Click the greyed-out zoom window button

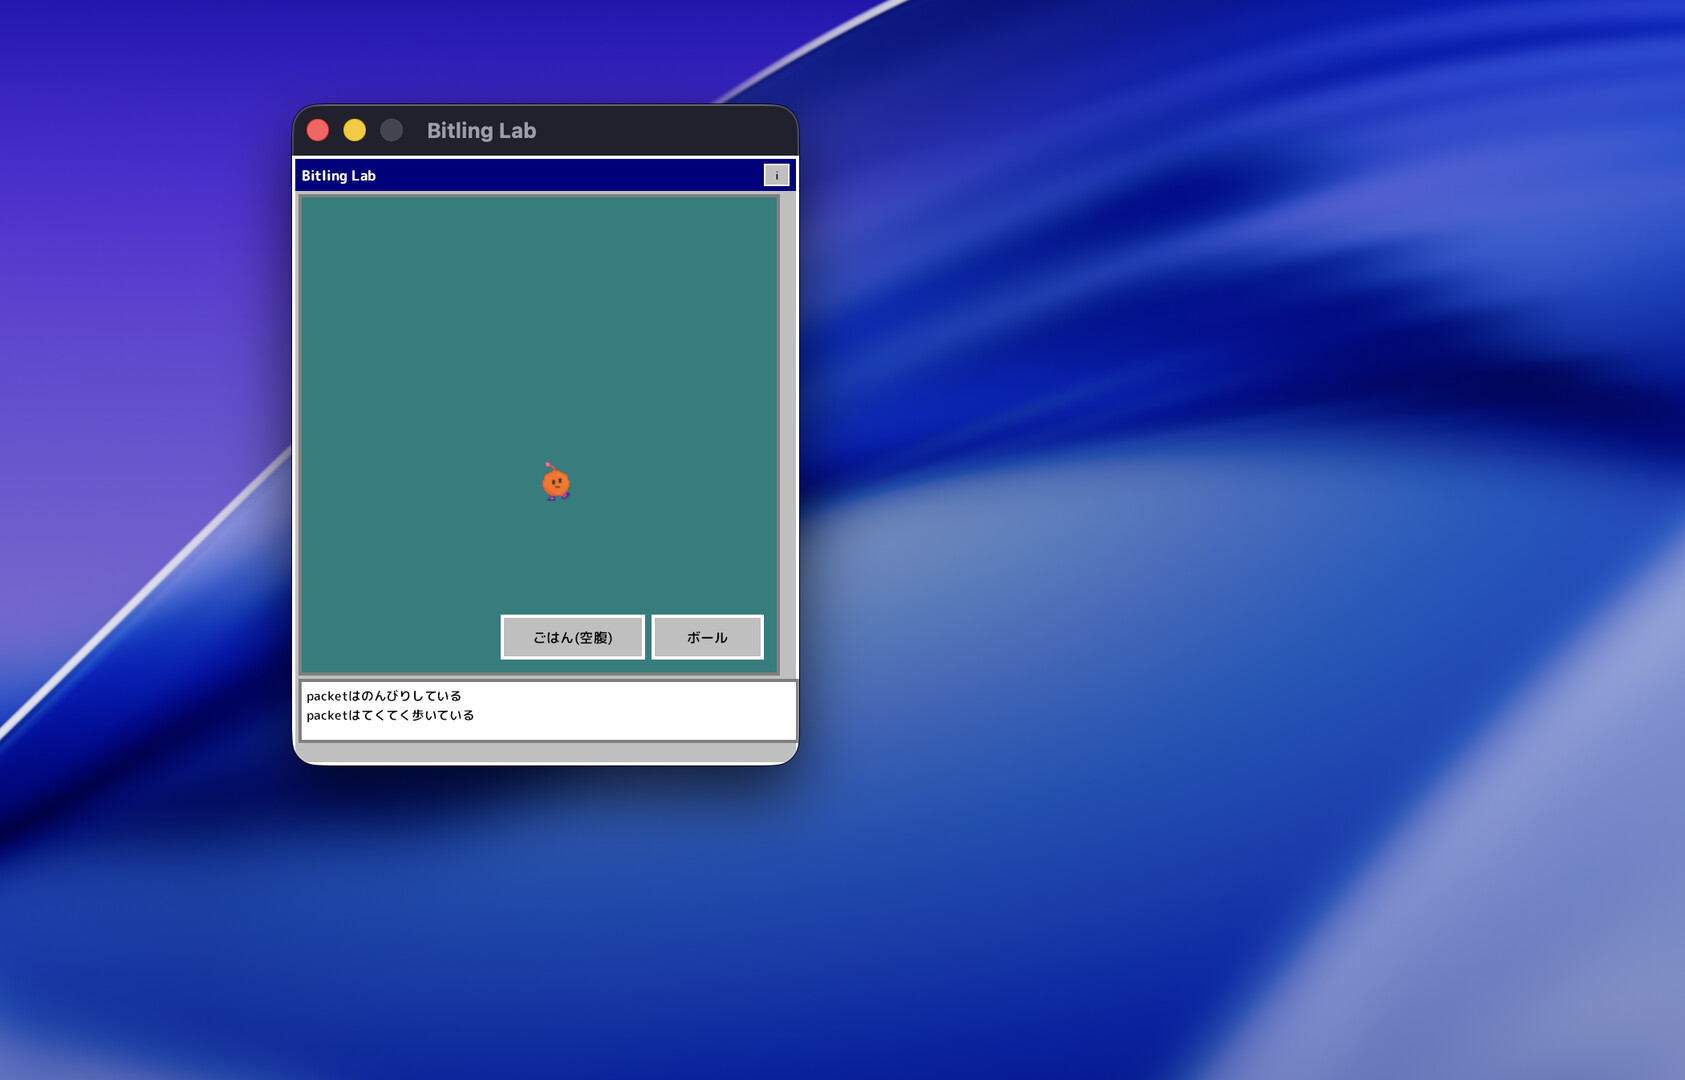391,130
